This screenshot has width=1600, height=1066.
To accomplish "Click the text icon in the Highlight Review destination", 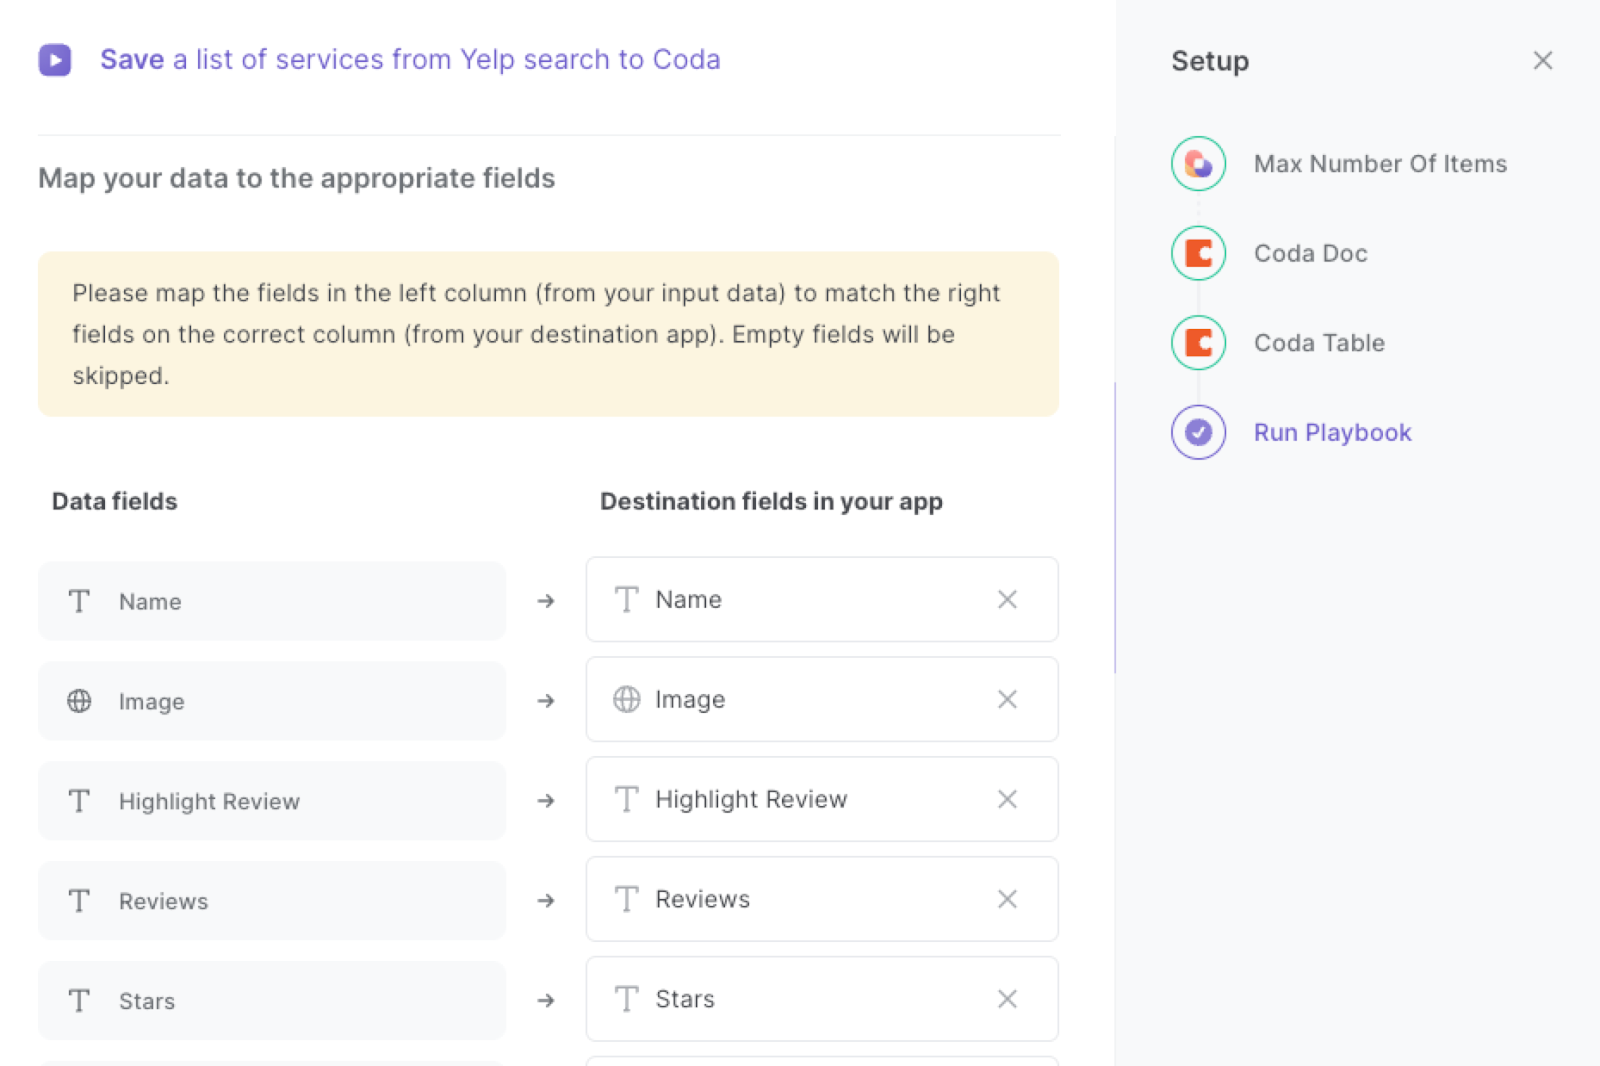I will click(x=627, y=799).
